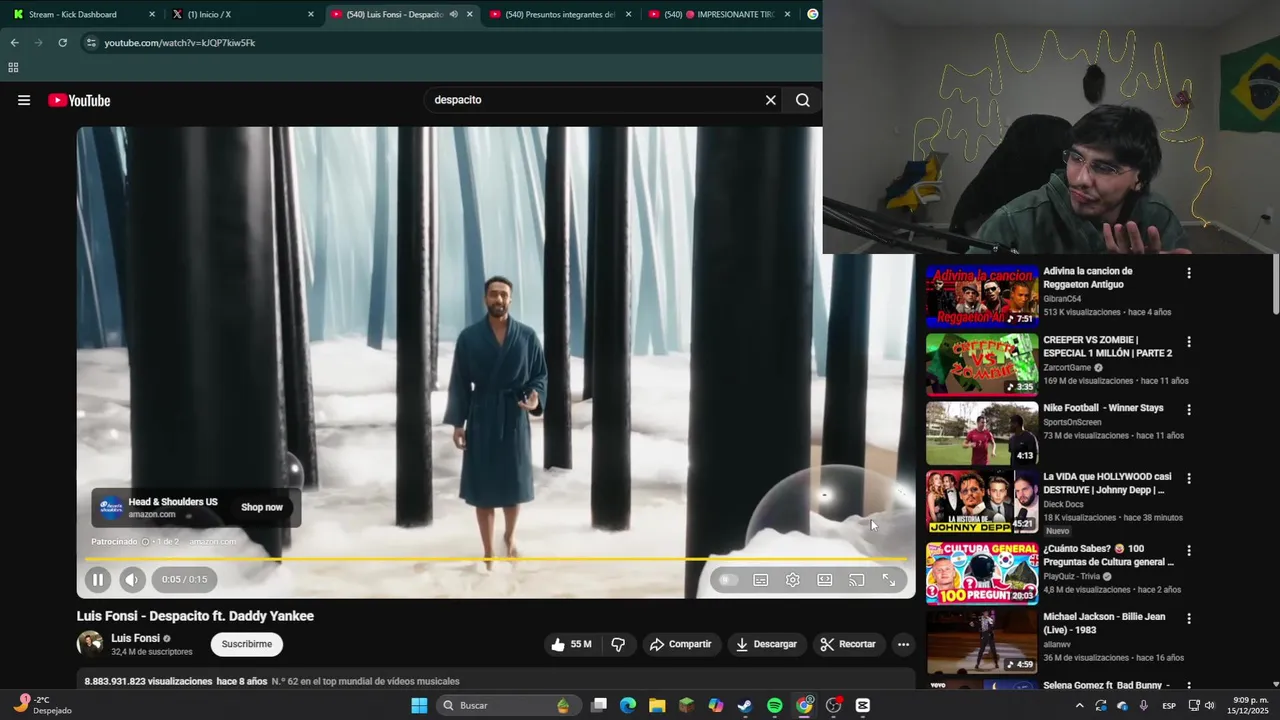Open Task View from the taskbar

(x=599, y=705)
